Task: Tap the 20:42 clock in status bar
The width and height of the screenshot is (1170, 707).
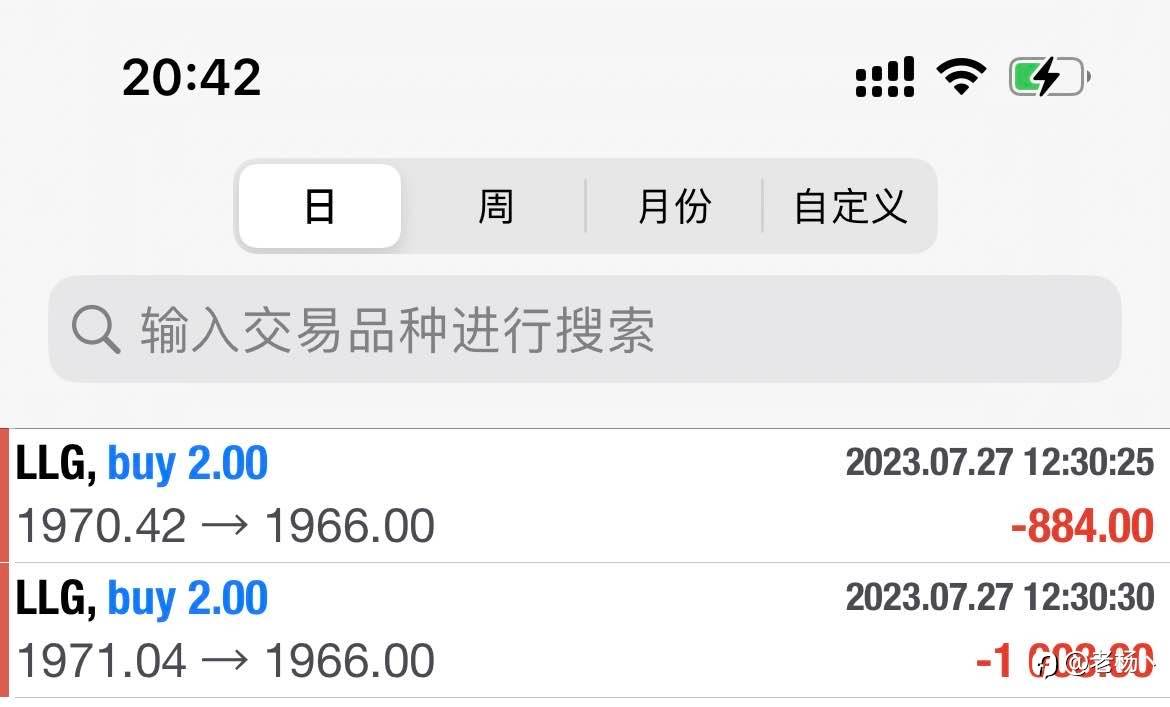Action: [192, 77]
